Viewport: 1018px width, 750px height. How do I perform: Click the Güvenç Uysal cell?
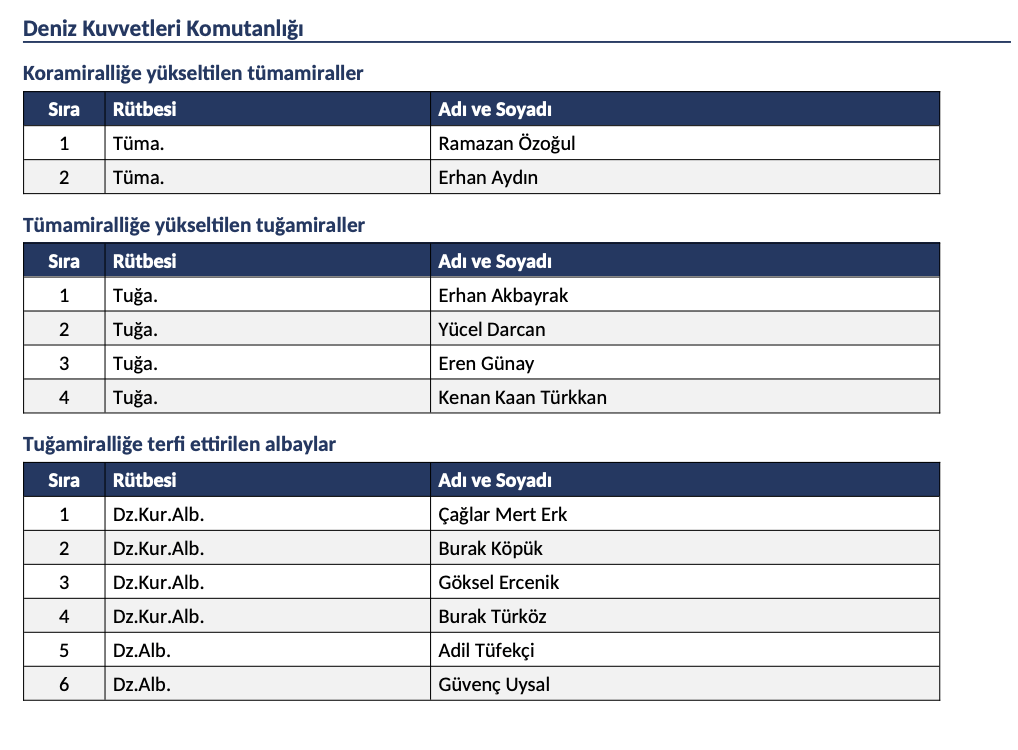pos(684,683)
